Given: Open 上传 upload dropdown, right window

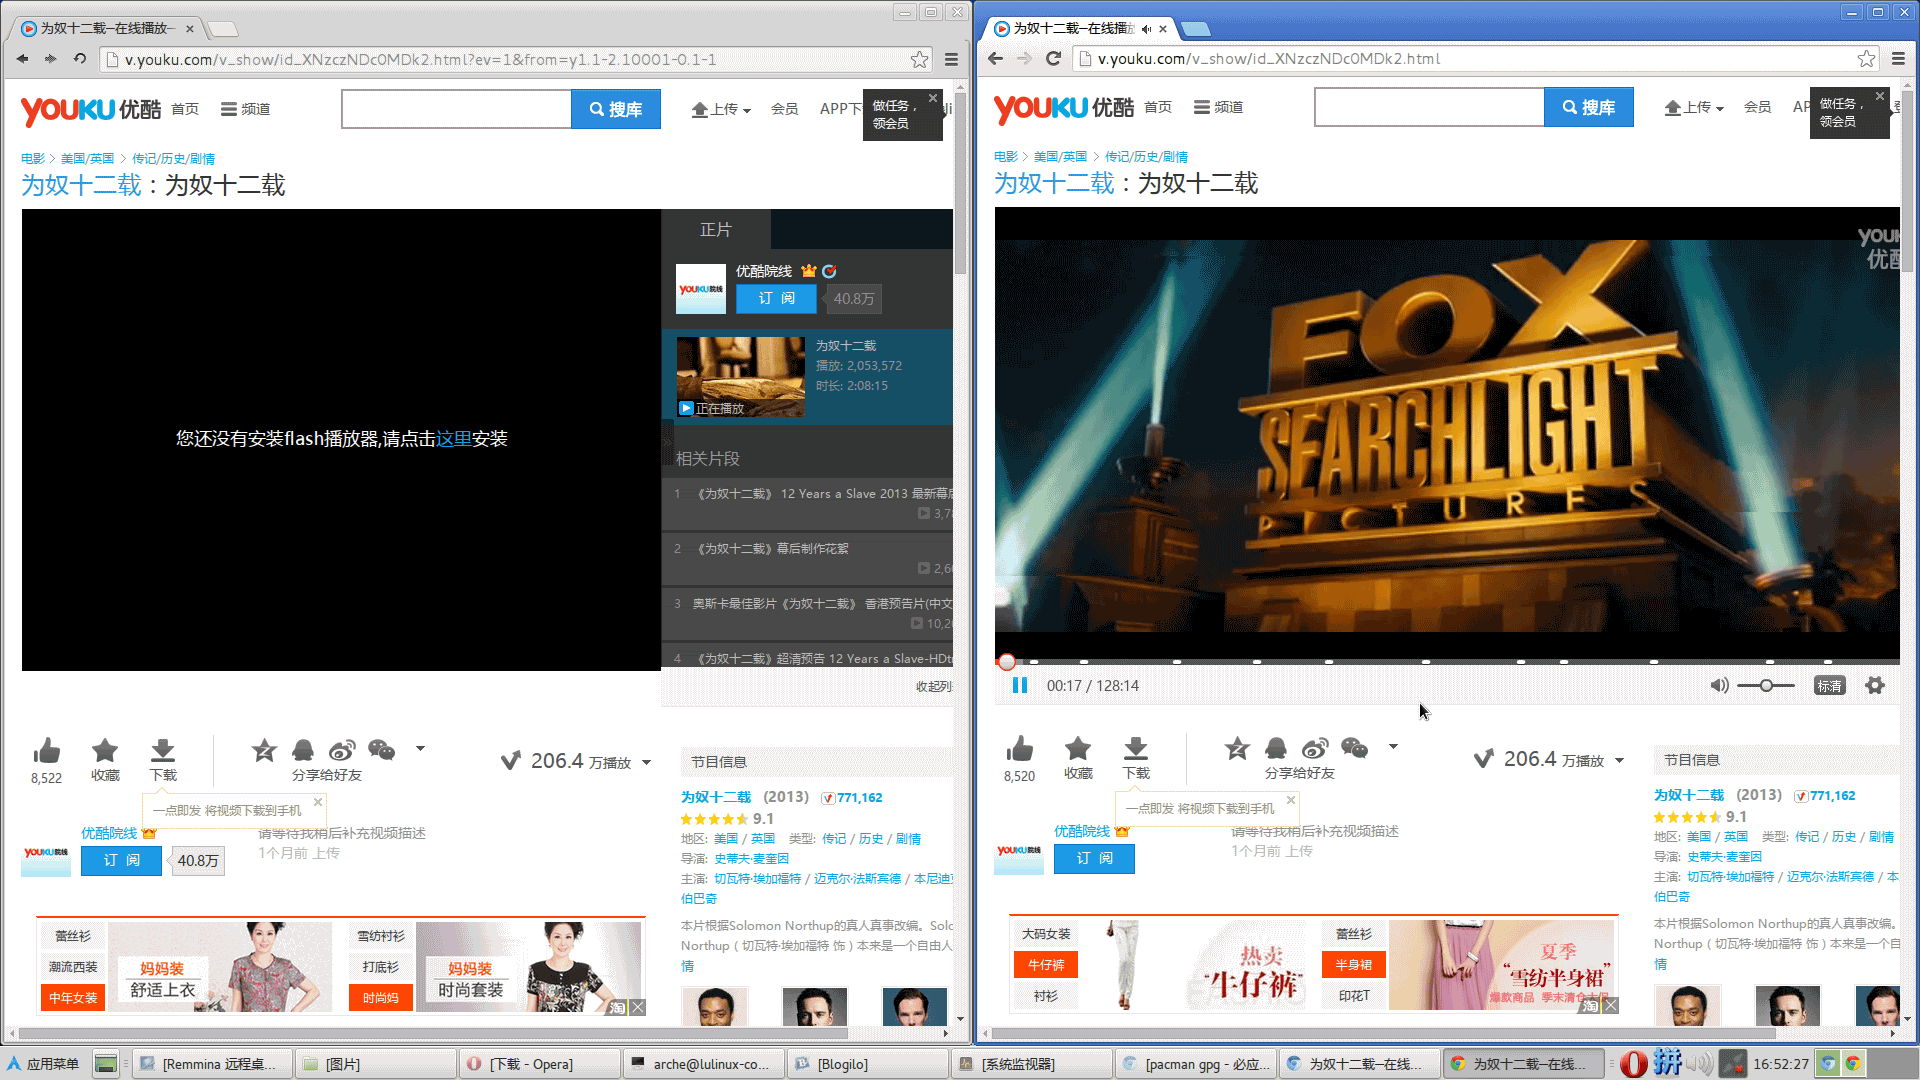Looking at the screenshot, I should coord(1694,107).
